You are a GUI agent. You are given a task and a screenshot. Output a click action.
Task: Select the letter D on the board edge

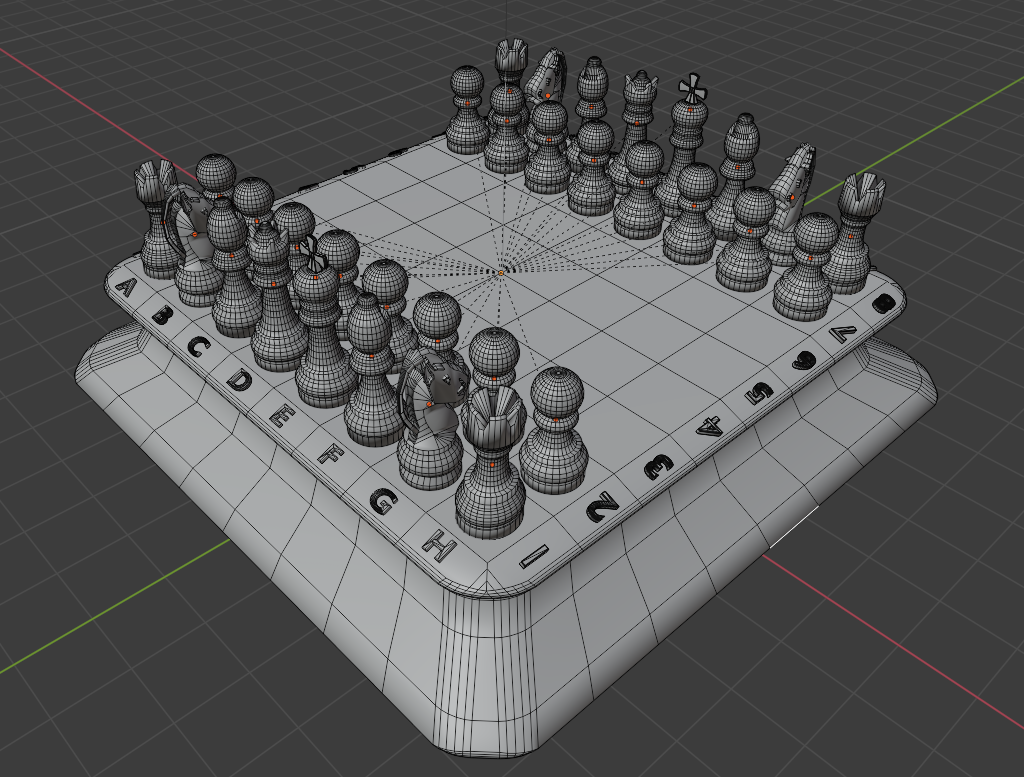click(x=239, y=379)
